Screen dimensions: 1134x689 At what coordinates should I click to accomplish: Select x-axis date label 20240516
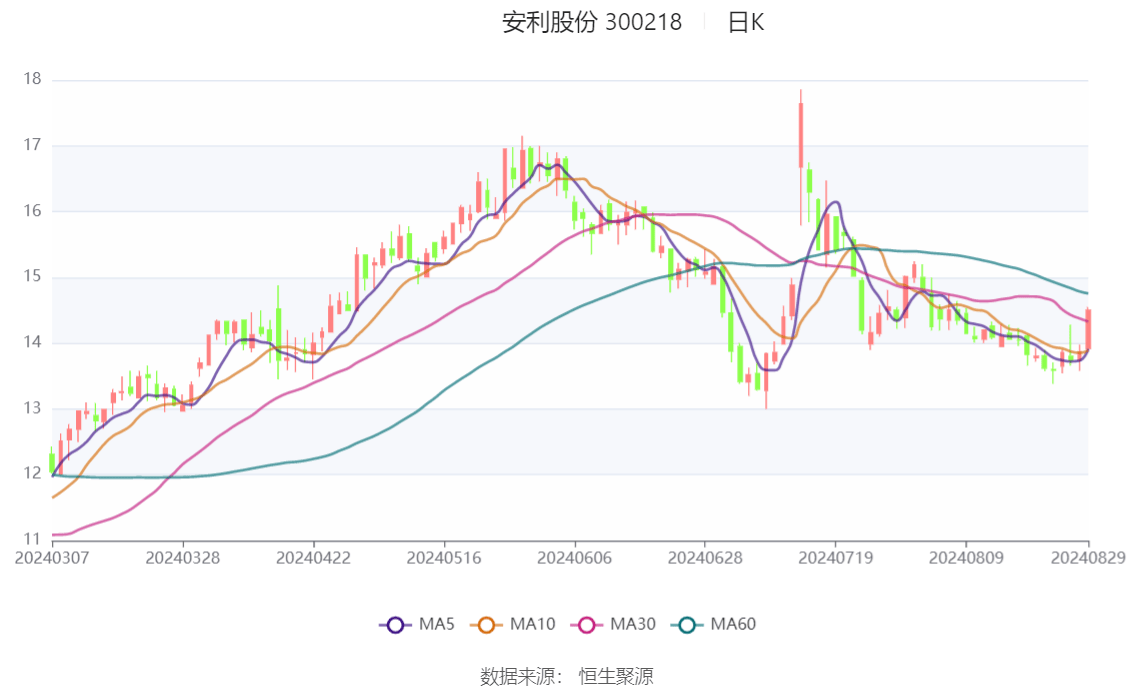click(x=444, y=558)
